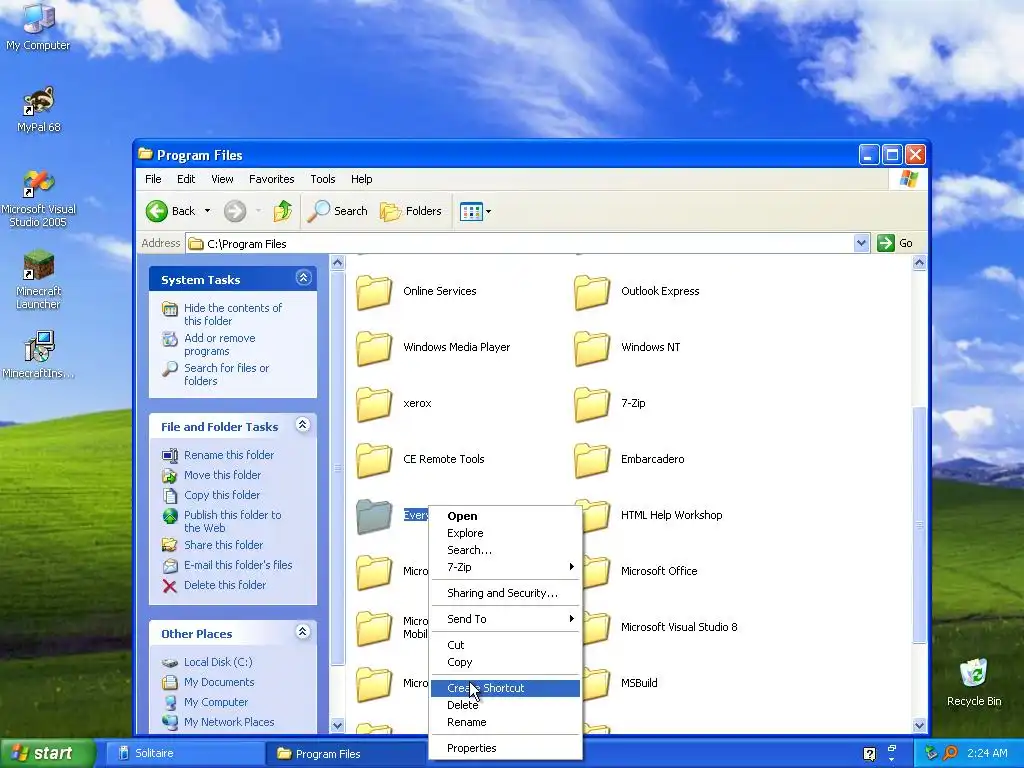Click Publish this folder to the Web
The width and height of the screenshot is (1024, 768).
click(232, 521)
